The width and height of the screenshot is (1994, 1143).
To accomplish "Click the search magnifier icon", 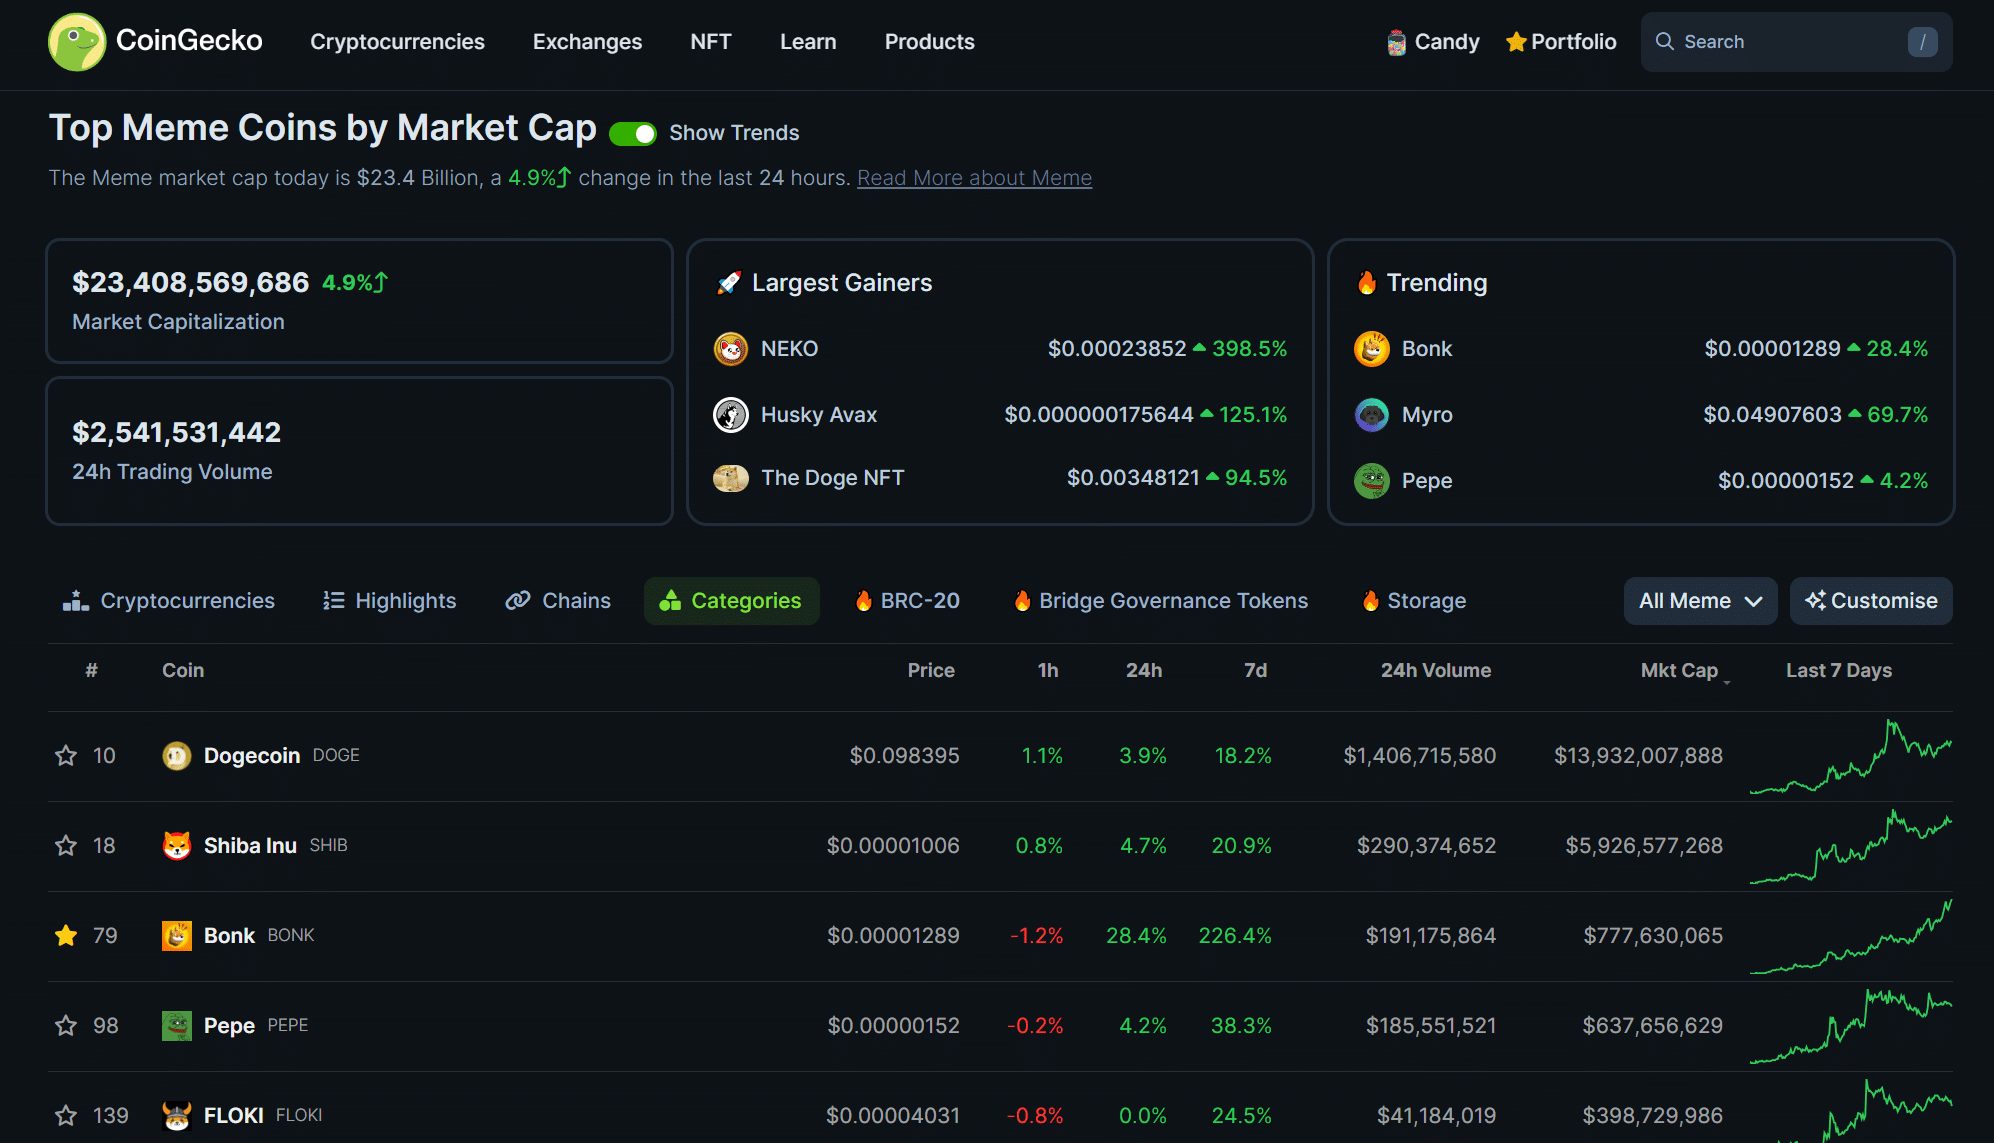I will coord(1664,41).
